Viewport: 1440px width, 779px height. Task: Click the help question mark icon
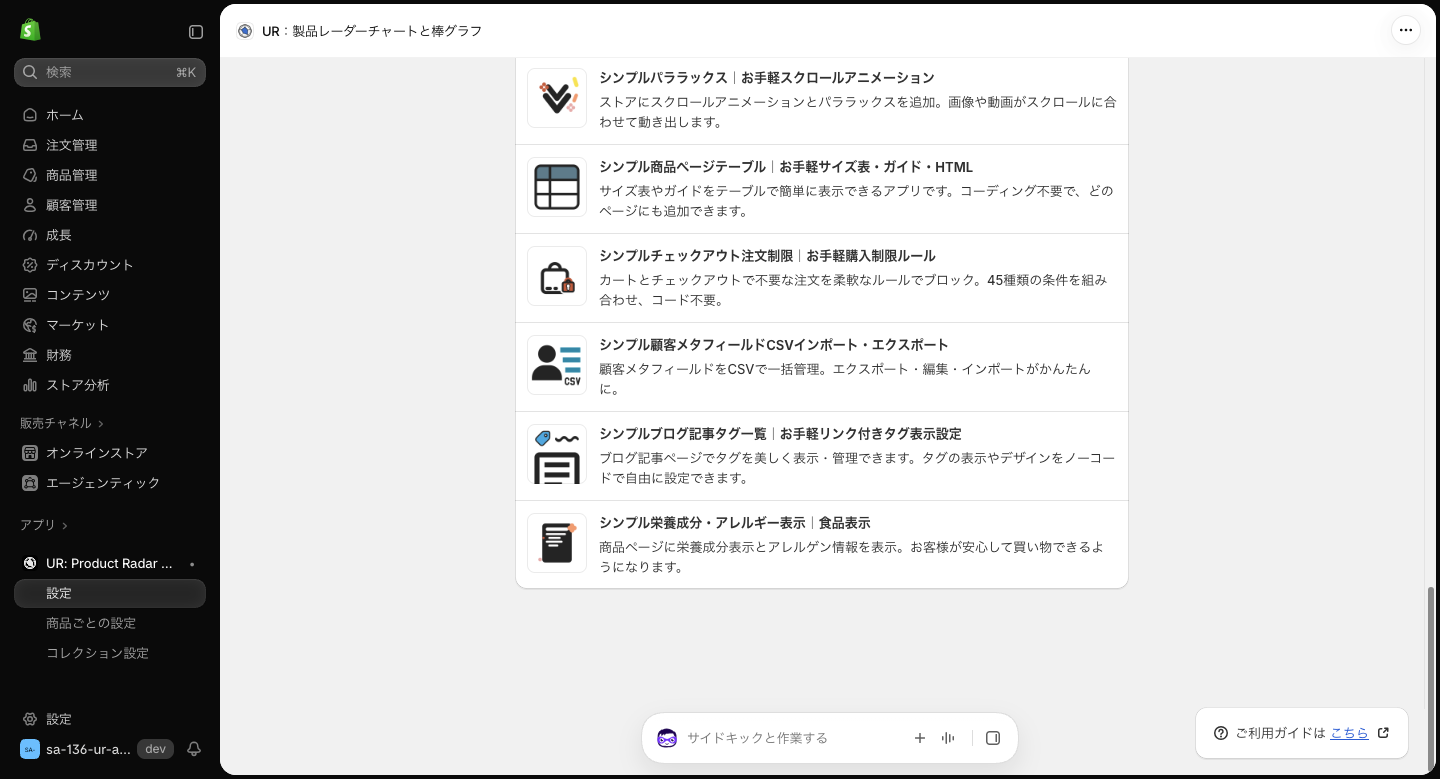click(1221, 733)
